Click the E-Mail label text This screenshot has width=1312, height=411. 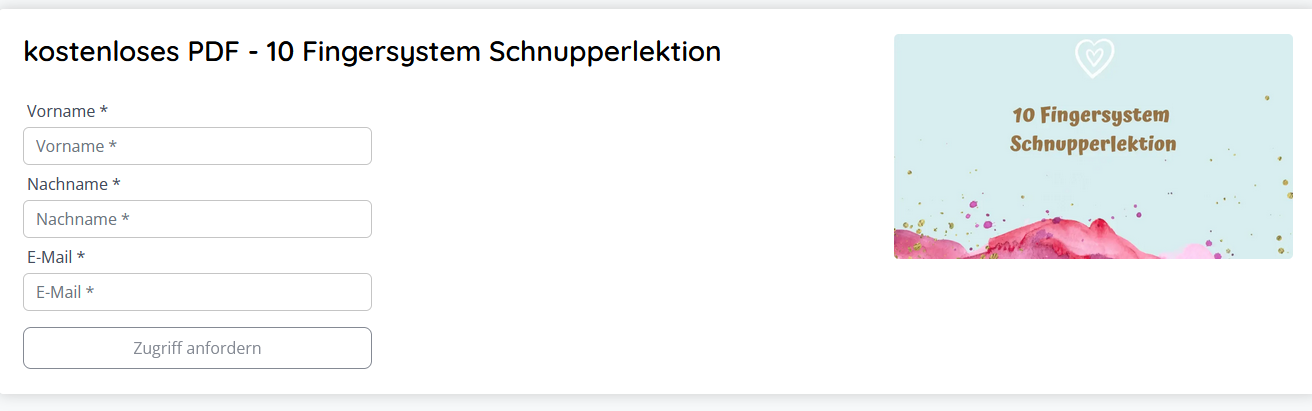coord(49,257)
